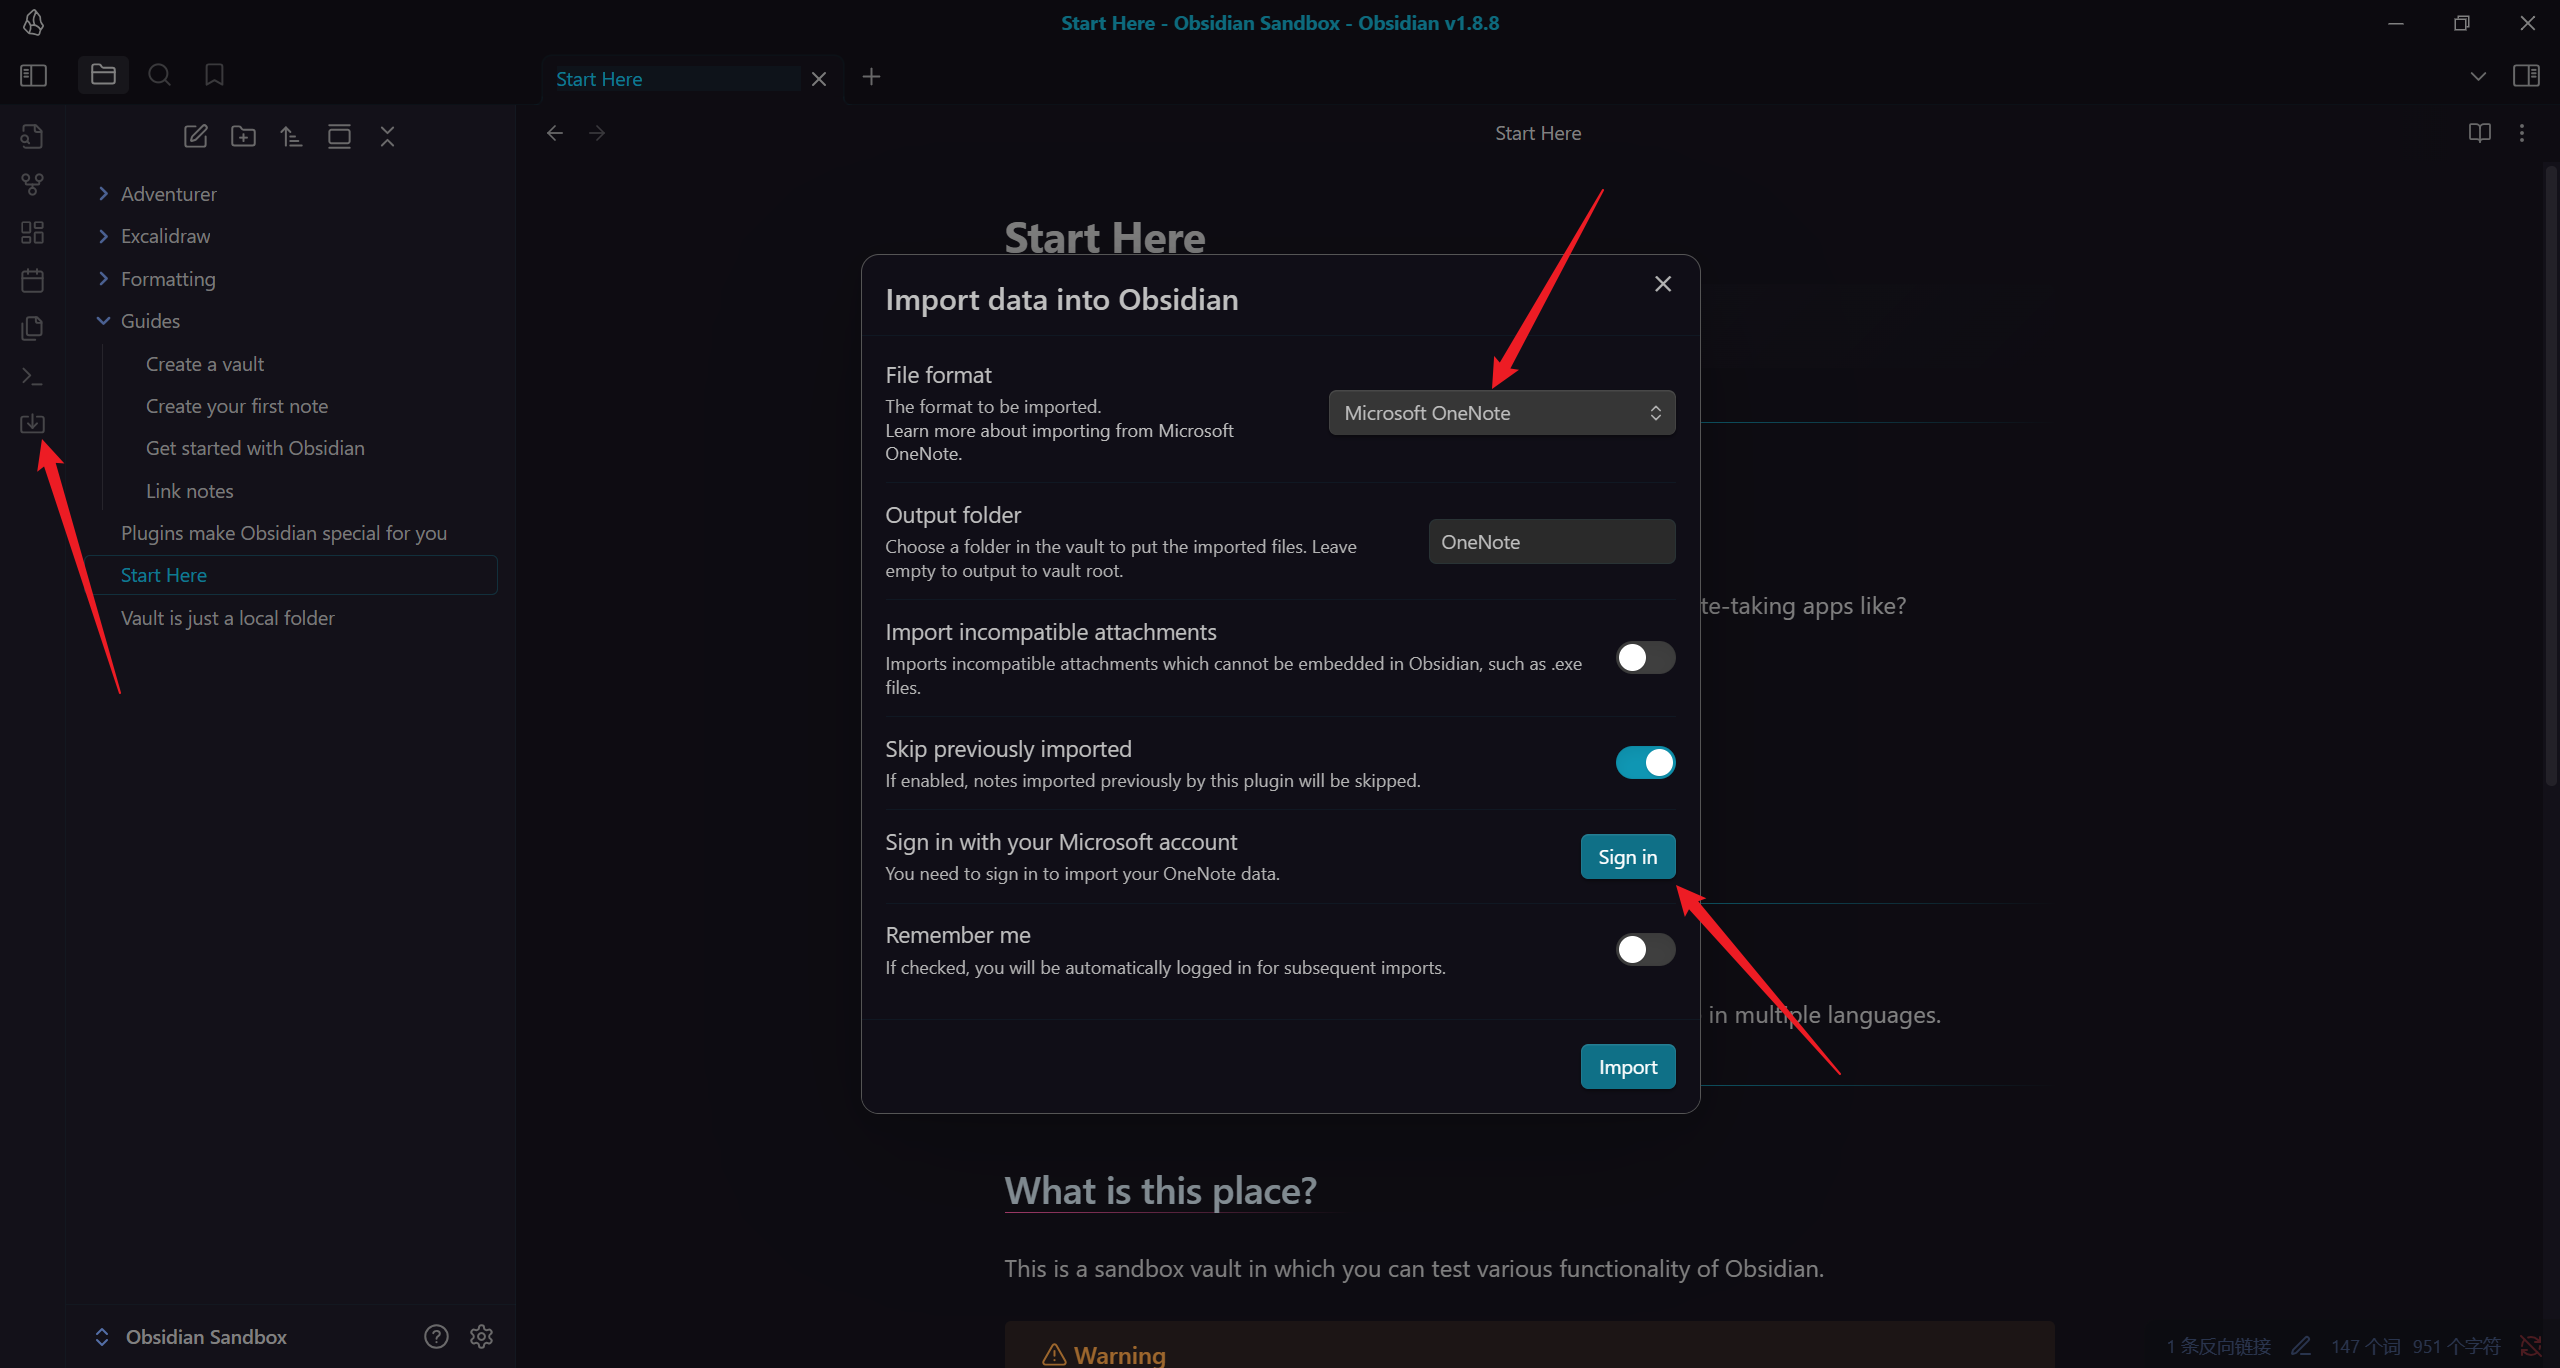Viewport: 2560px width, 1368px height.
Task: Open the search magnifier icon
Action: pos(159,75)
